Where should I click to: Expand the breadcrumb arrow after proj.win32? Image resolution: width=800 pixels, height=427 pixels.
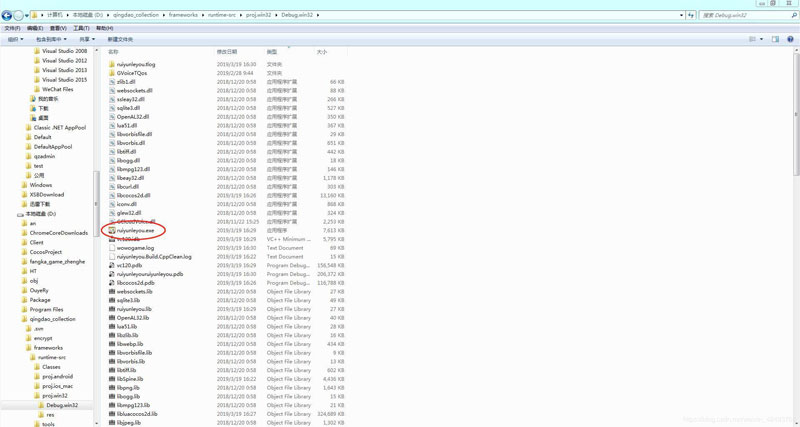[277, 15]
